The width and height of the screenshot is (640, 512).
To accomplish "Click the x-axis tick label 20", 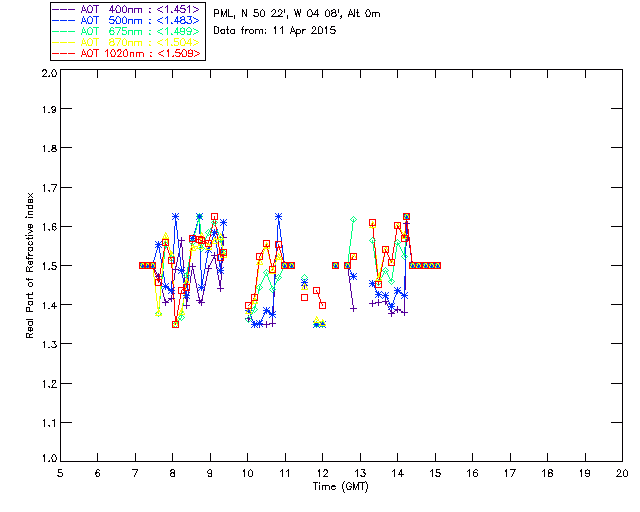I will 622,473.
